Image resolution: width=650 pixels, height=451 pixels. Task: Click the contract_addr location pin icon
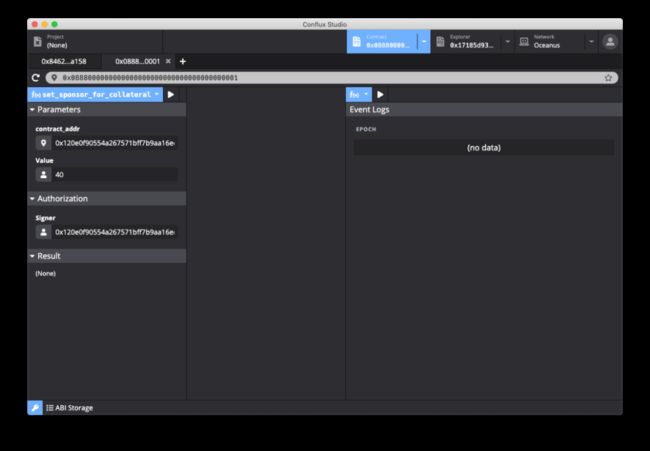[x=44, y=143]
